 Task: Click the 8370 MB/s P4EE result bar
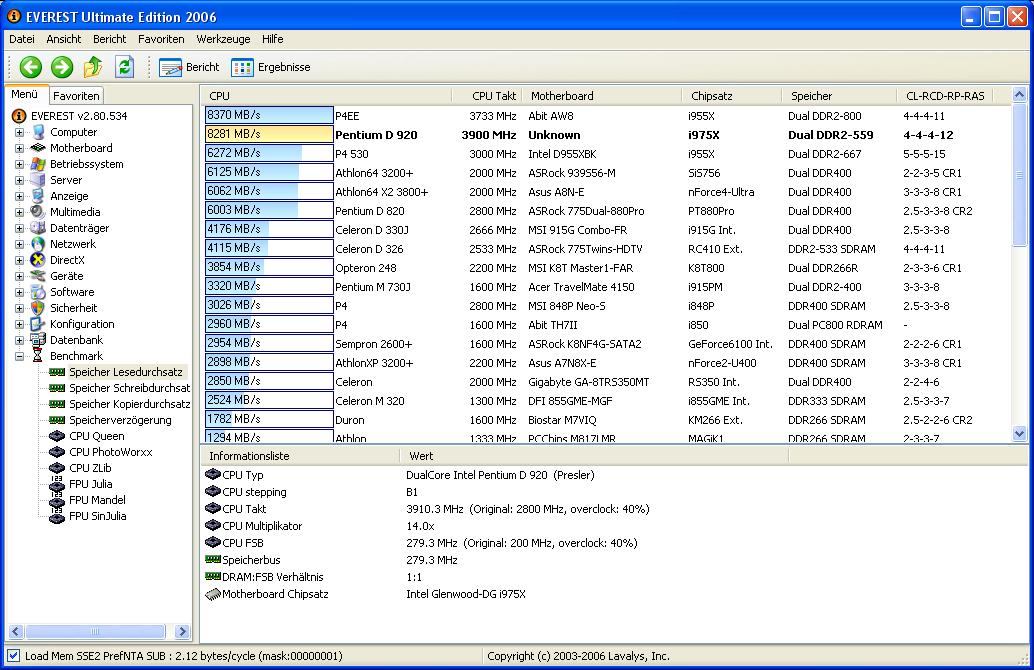pyautogui.click(x=269, y=115)
